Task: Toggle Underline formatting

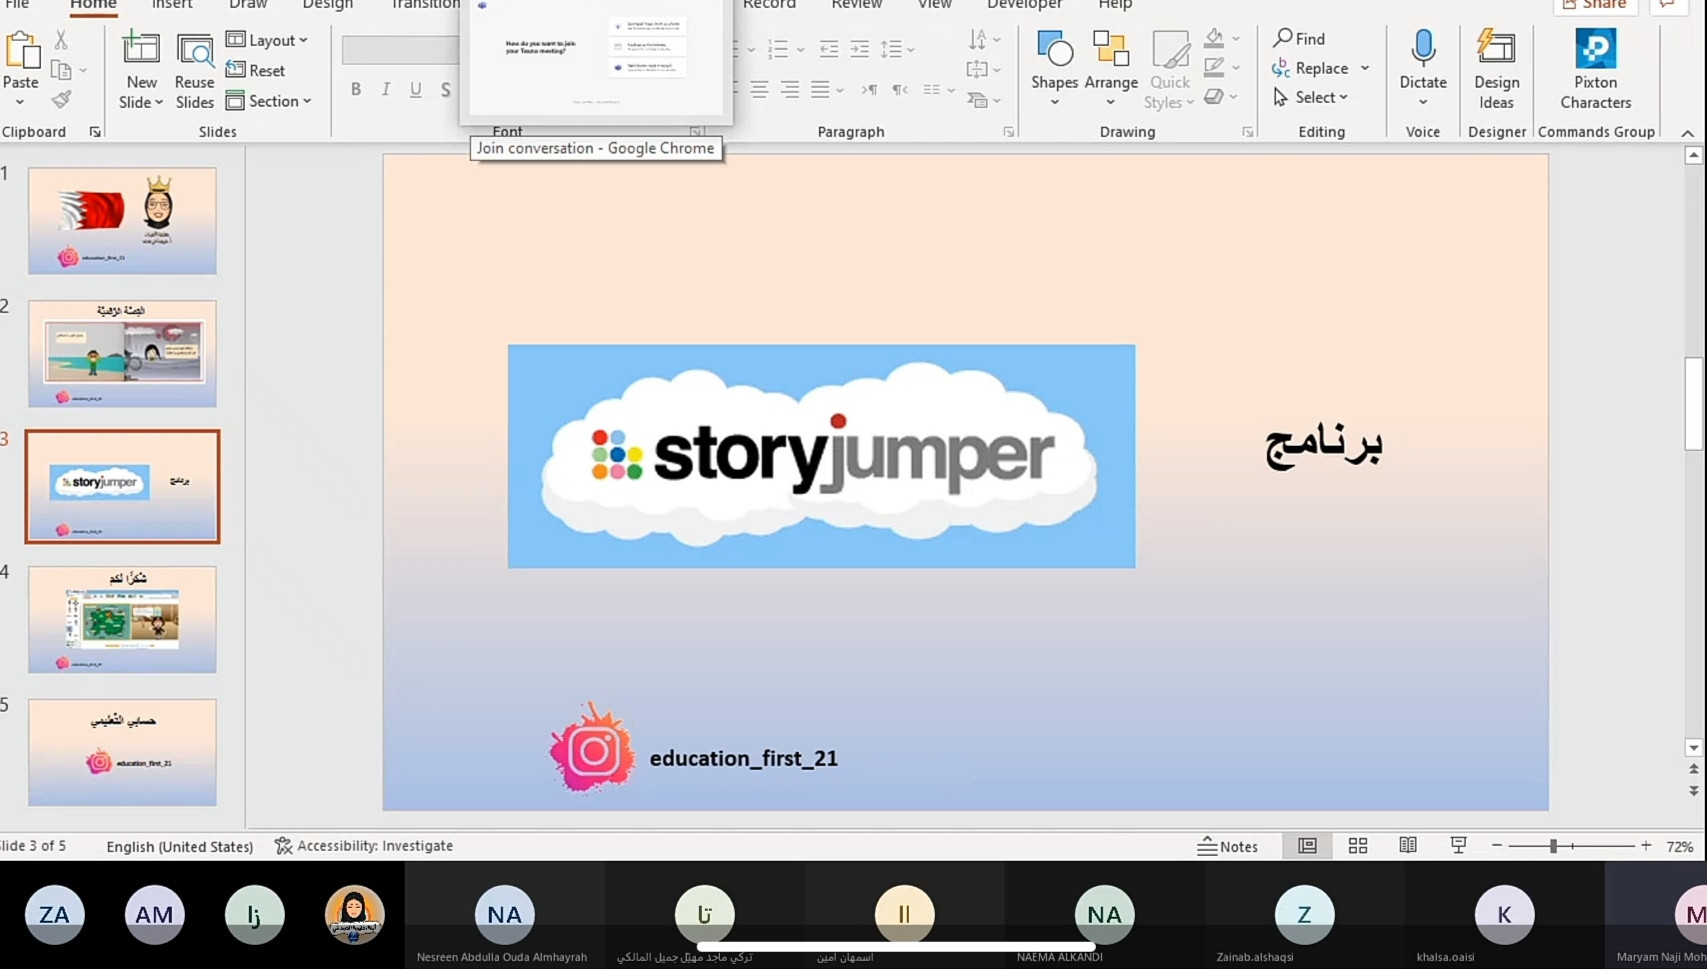Action: click(x=416, y=89)
